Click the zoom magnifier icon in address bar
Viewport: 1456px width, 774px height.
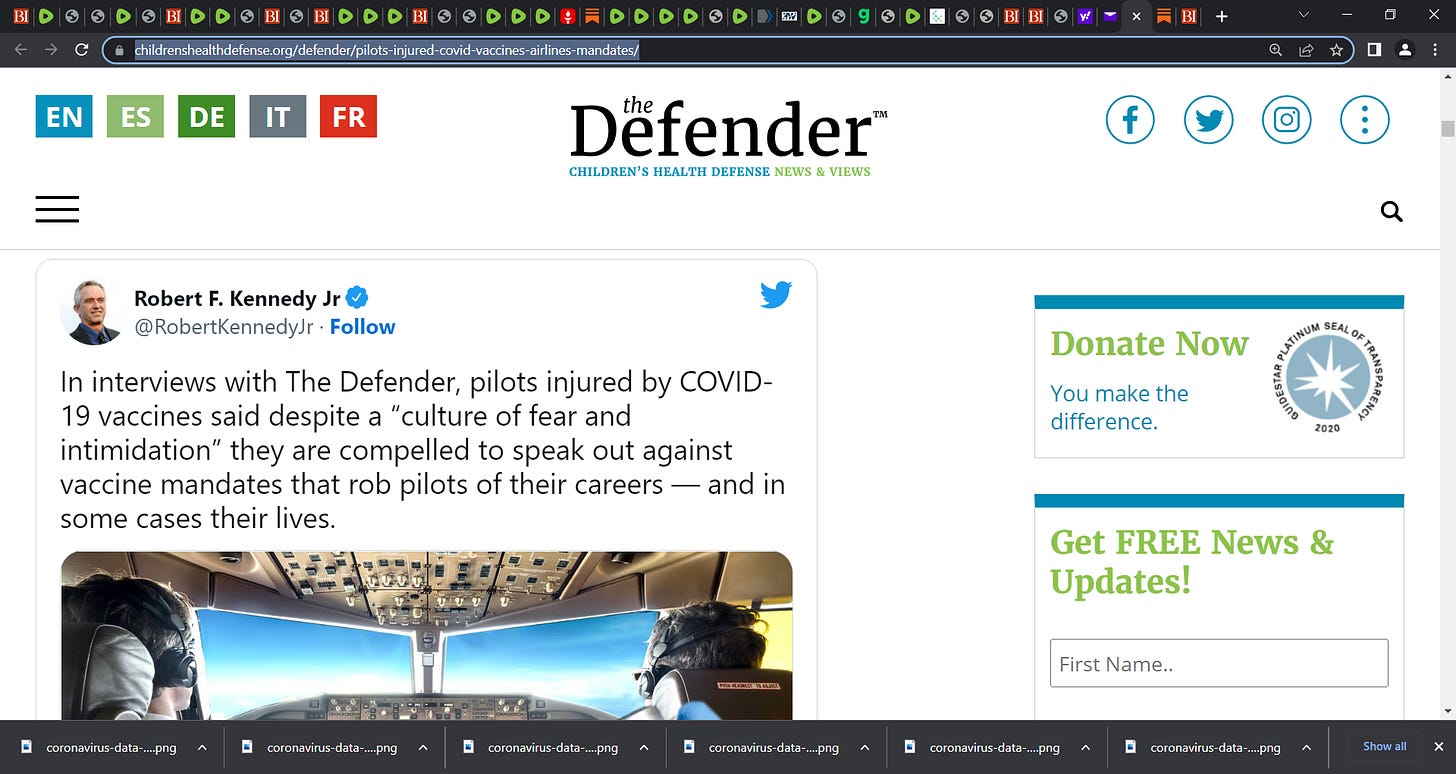(x=1275, y=50)
